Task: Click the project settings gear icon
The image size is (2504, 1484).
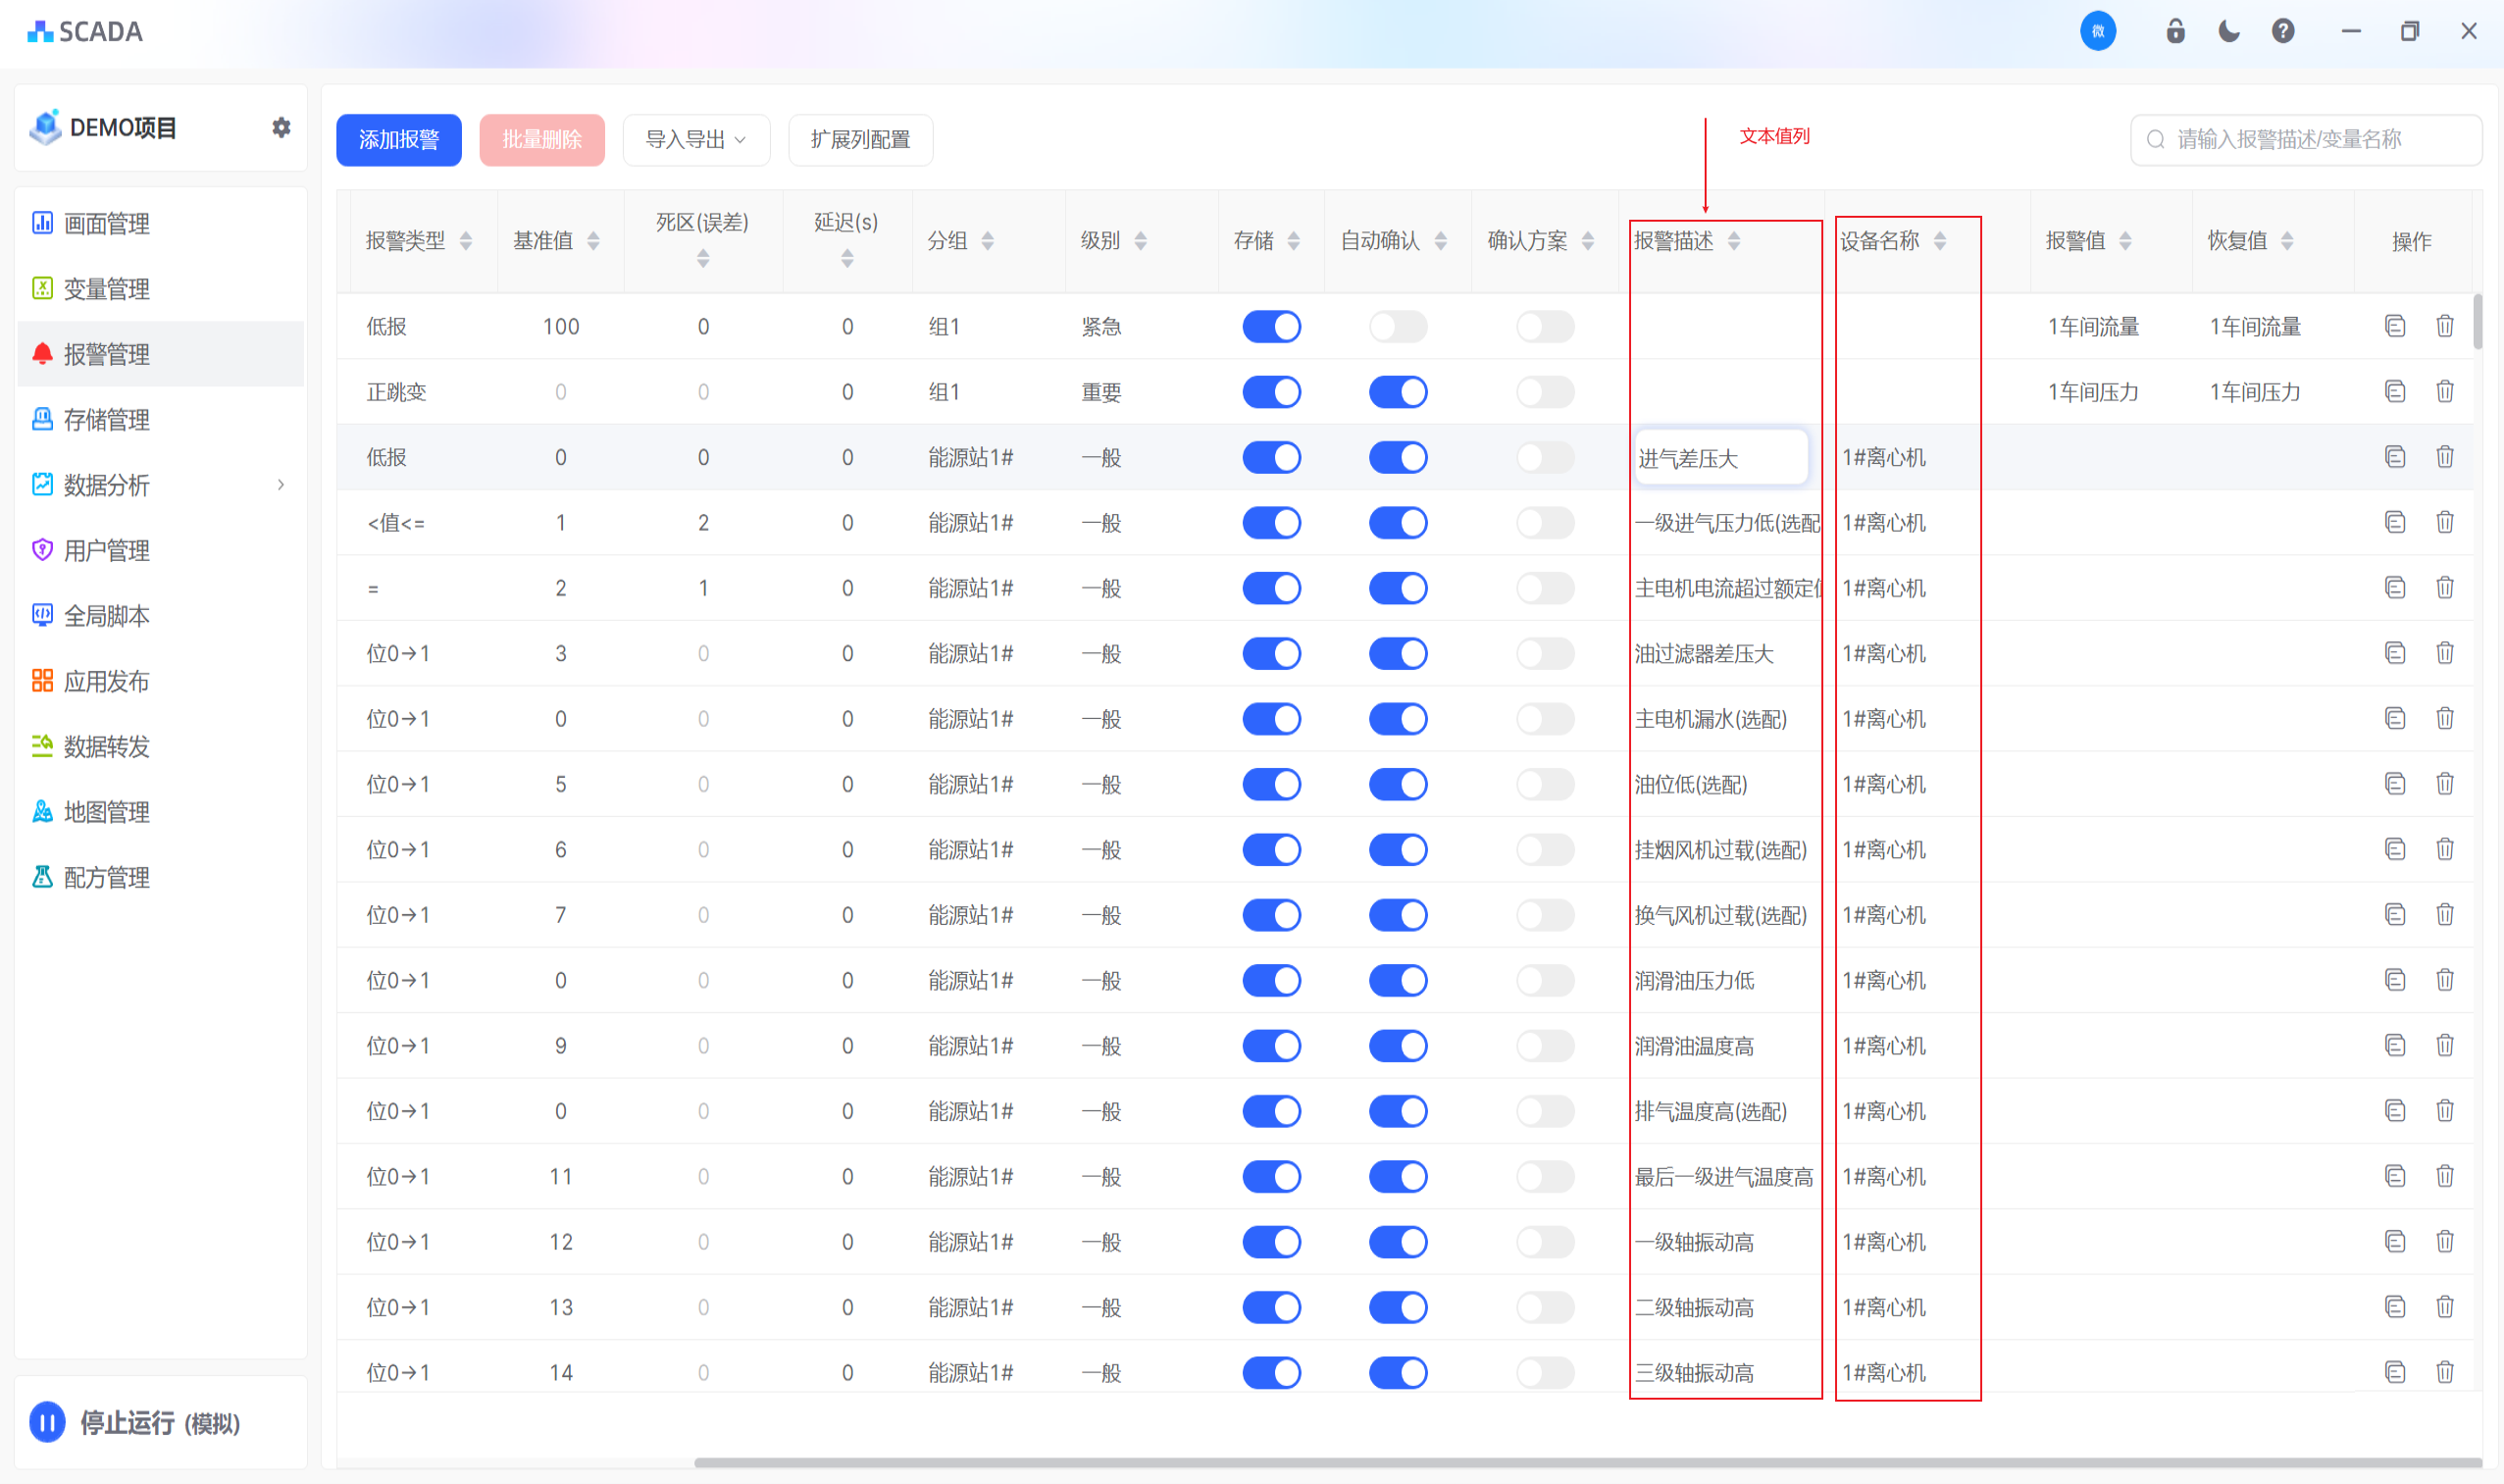Action: point(281,127)
